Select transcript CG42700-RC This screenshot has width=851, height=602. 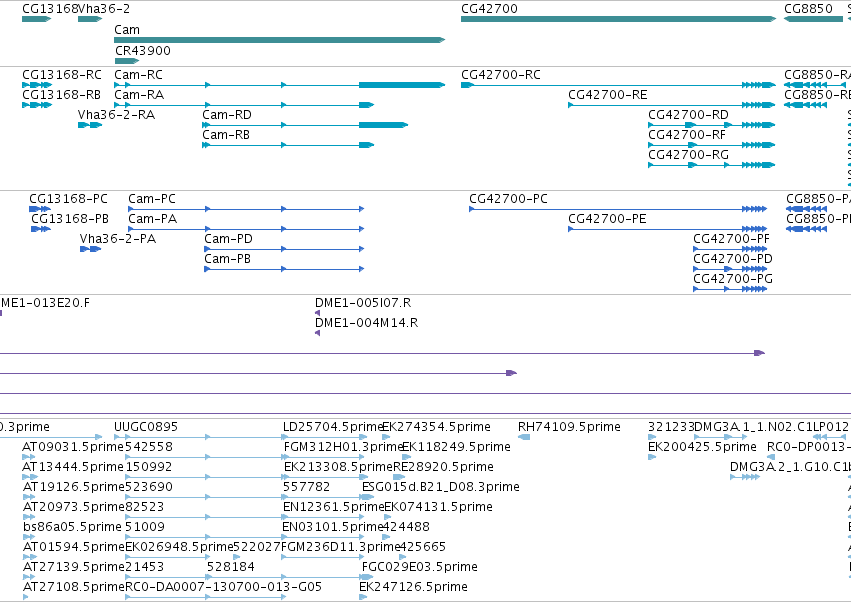click(619, 85)
